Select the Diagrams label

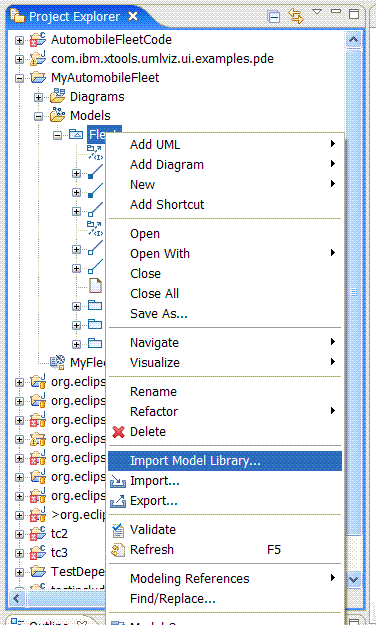[x=97, y=97]
